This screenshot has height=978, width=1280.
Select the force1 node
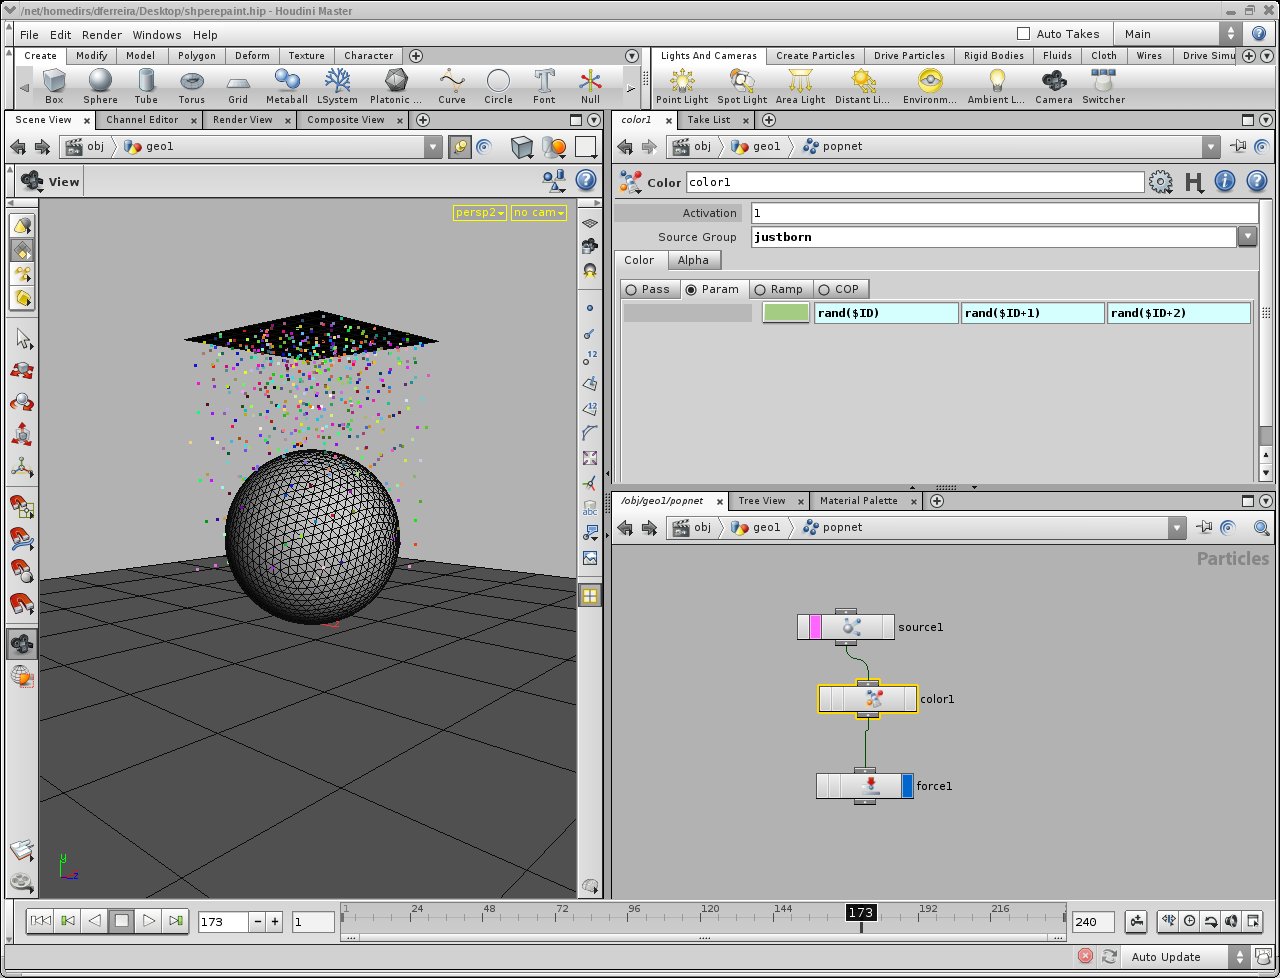click(x=865, y=786)
